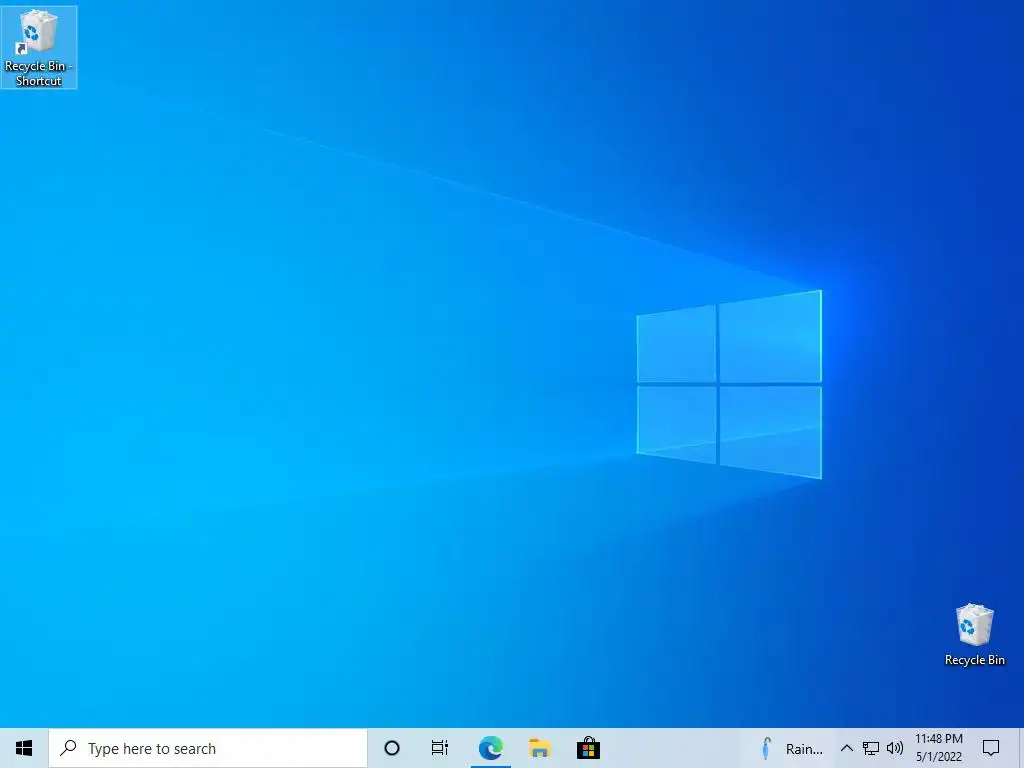
Task: Open Cortana from the taskbar circle icon
Action: click(x=392, y=748)
